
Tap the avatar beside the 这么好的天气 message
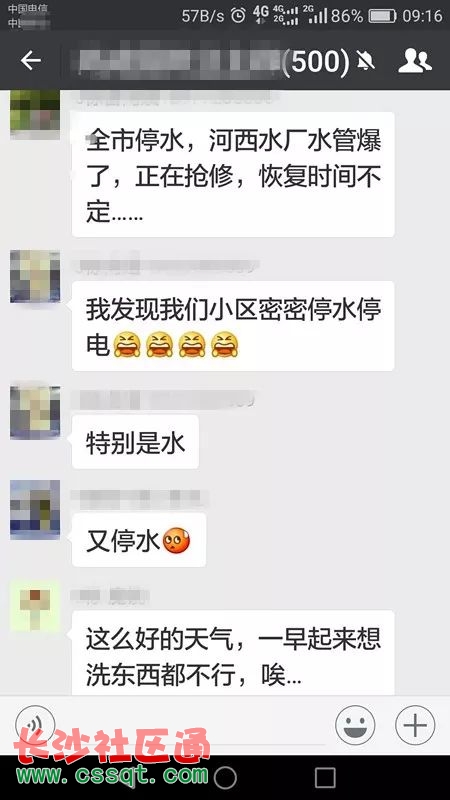35,608
